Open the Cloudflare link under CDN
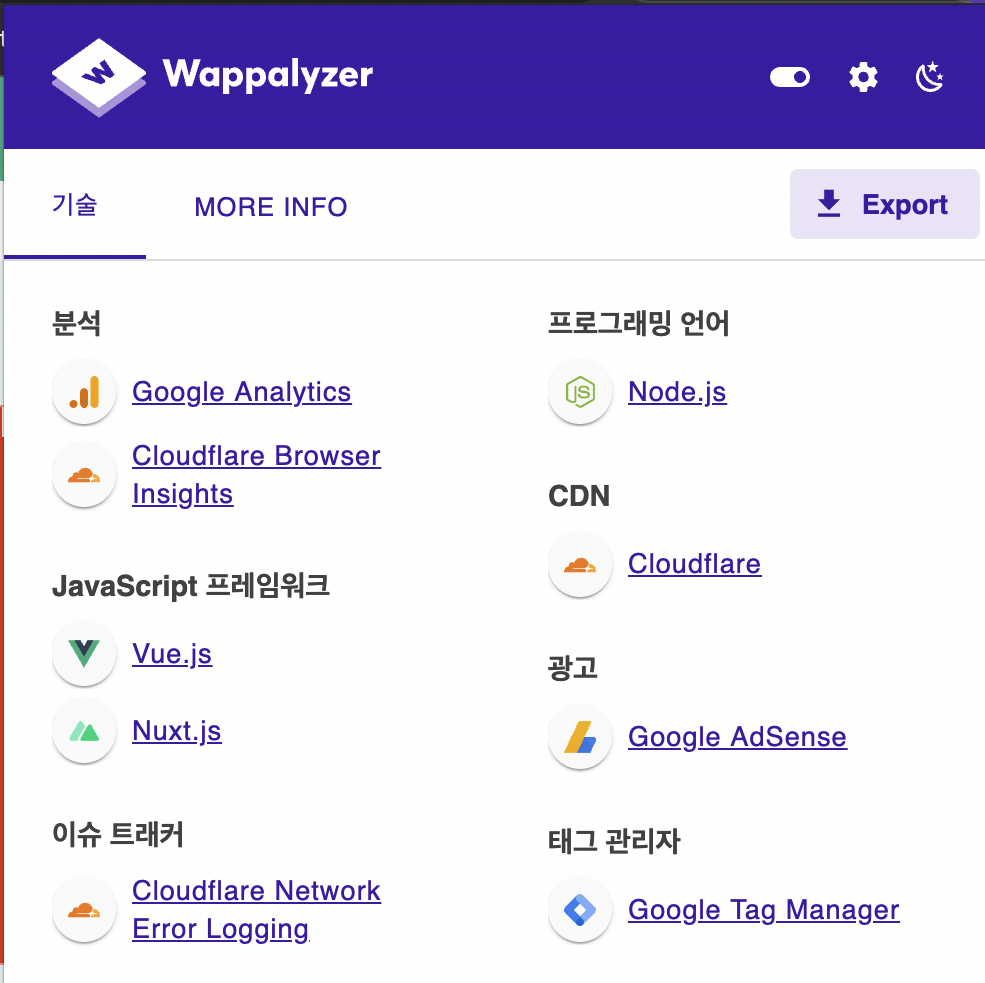Image resolution: width=985 pixels, height=983 pixels. click(694, 564)
